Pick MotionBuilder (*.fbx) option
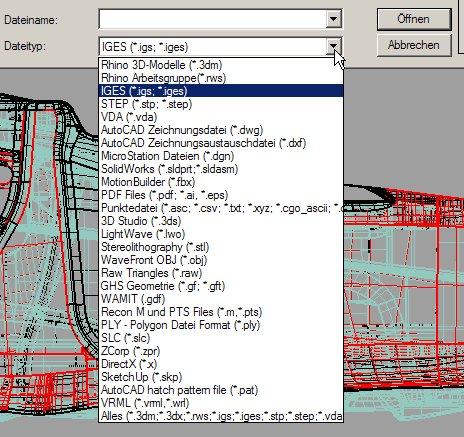The height and width of the screenshot is (437, 464). 221,182
